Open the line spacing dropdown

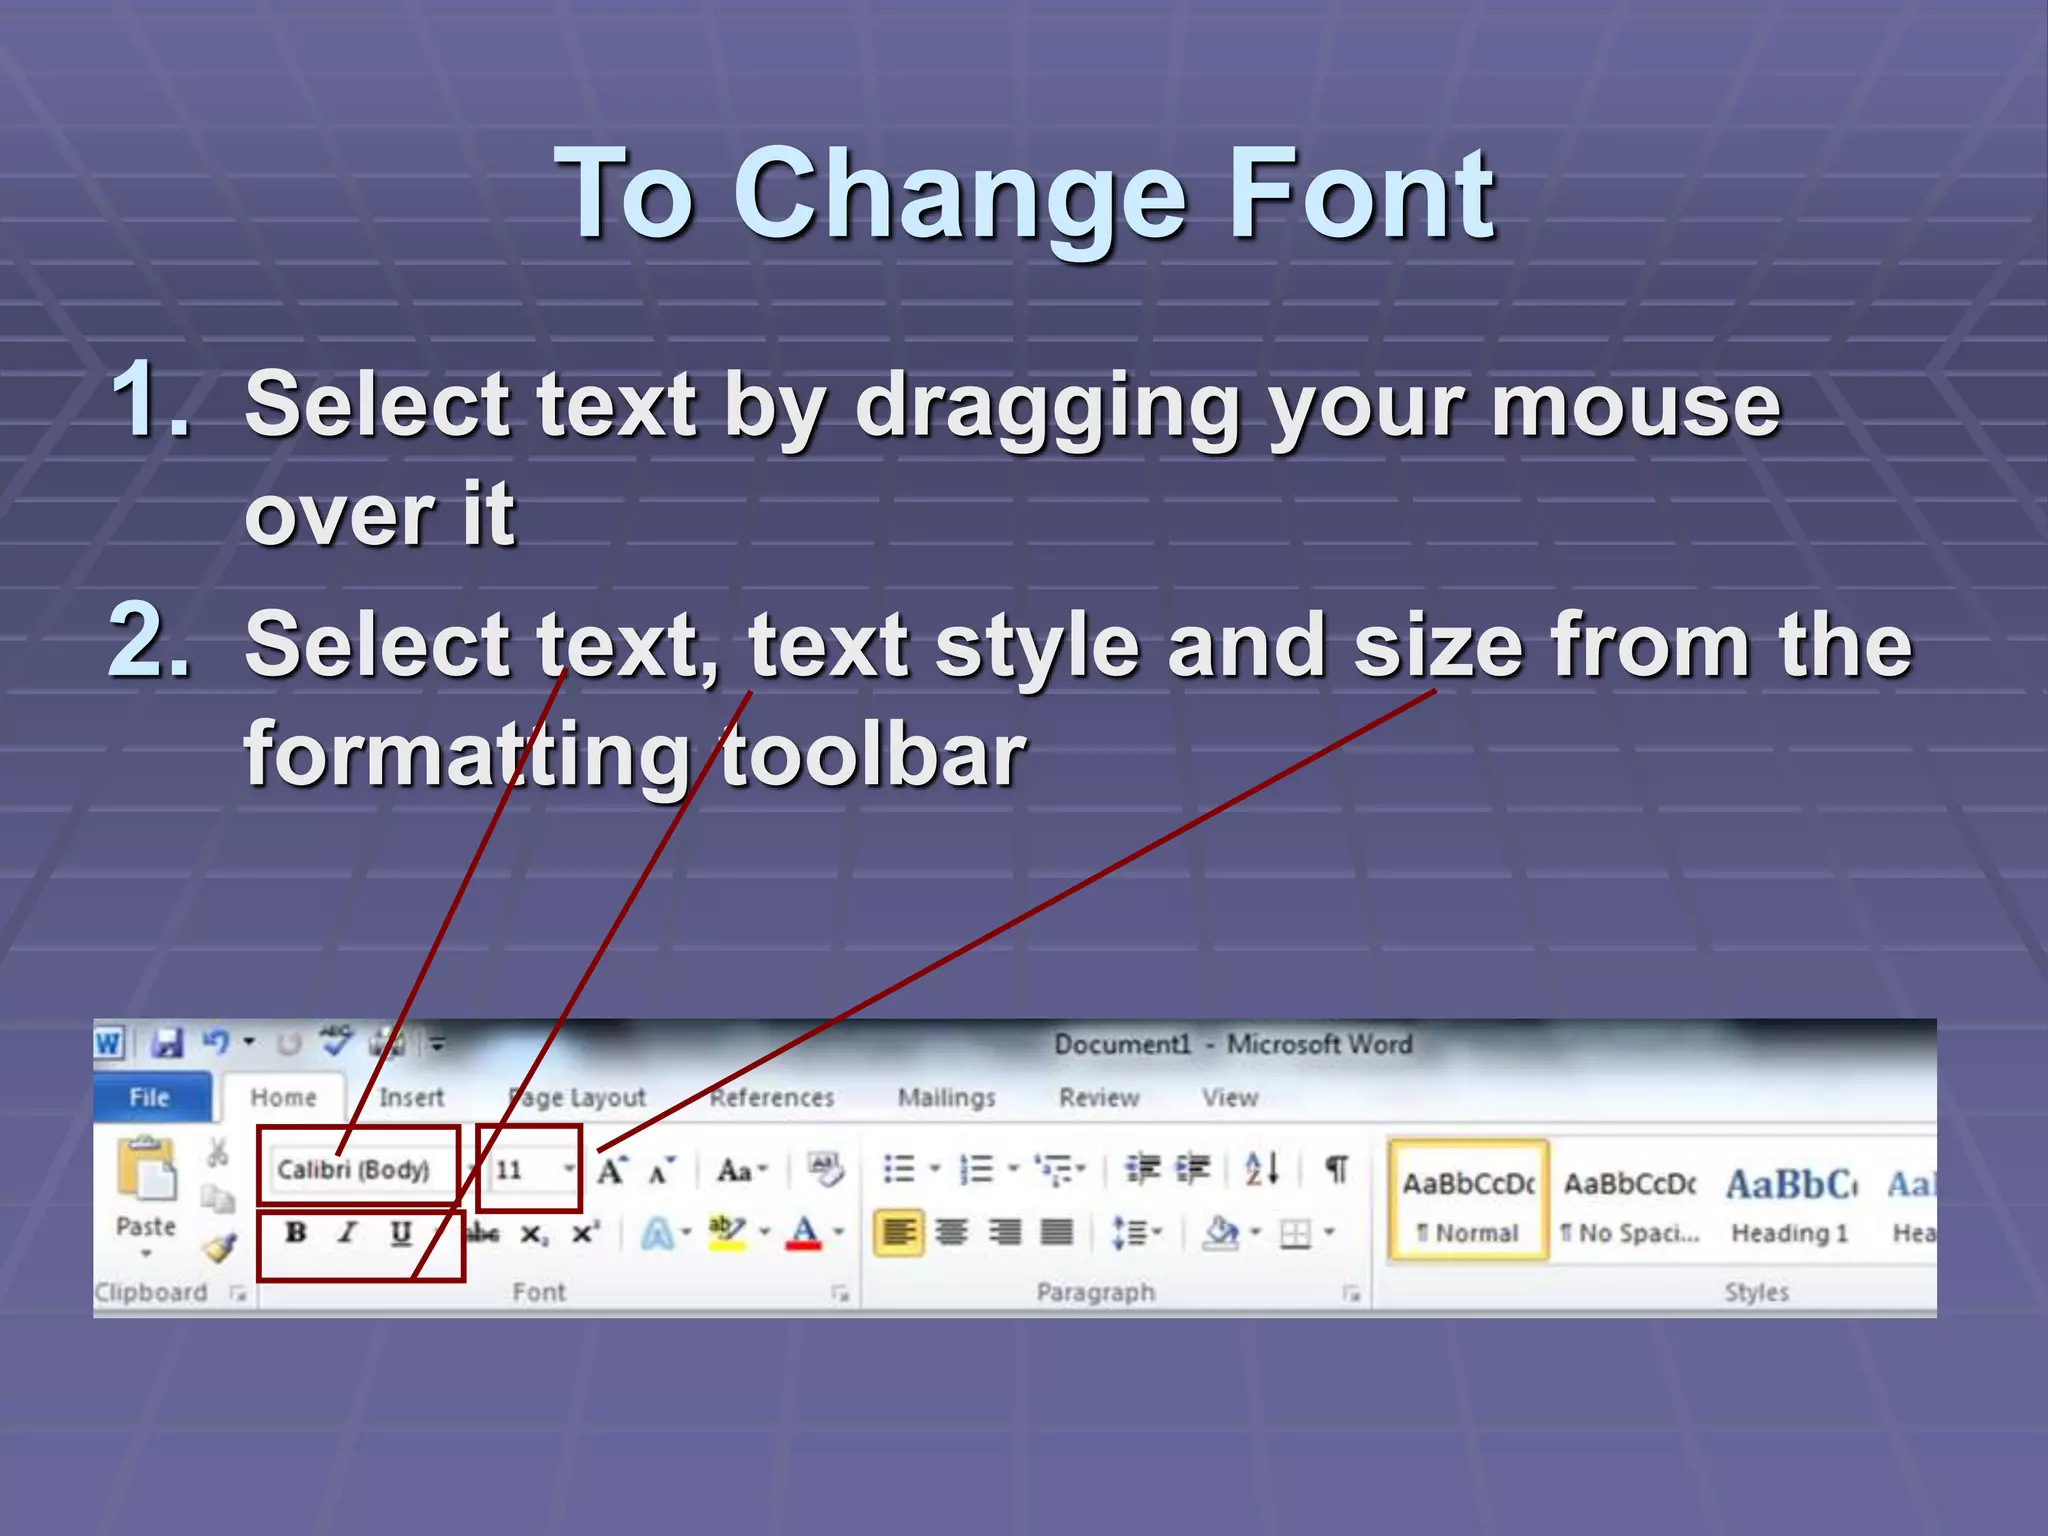1136,1233
